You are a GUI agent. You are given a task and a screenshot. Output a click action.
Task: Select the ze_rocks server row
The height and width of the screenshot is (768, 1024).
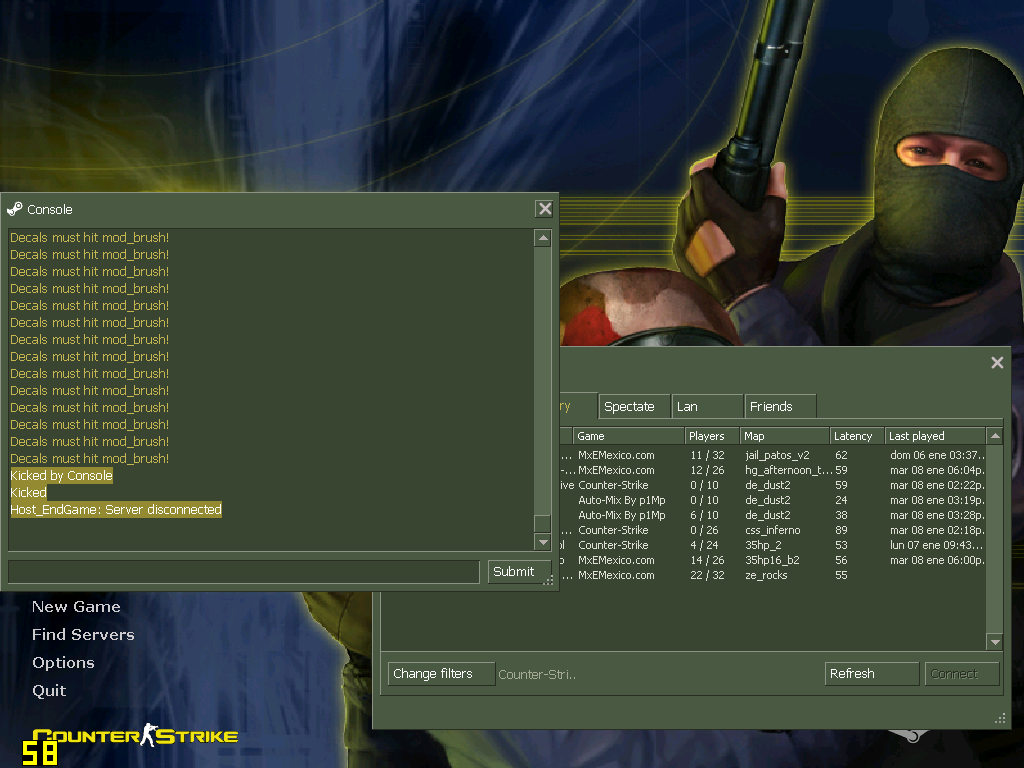[773, 575]
